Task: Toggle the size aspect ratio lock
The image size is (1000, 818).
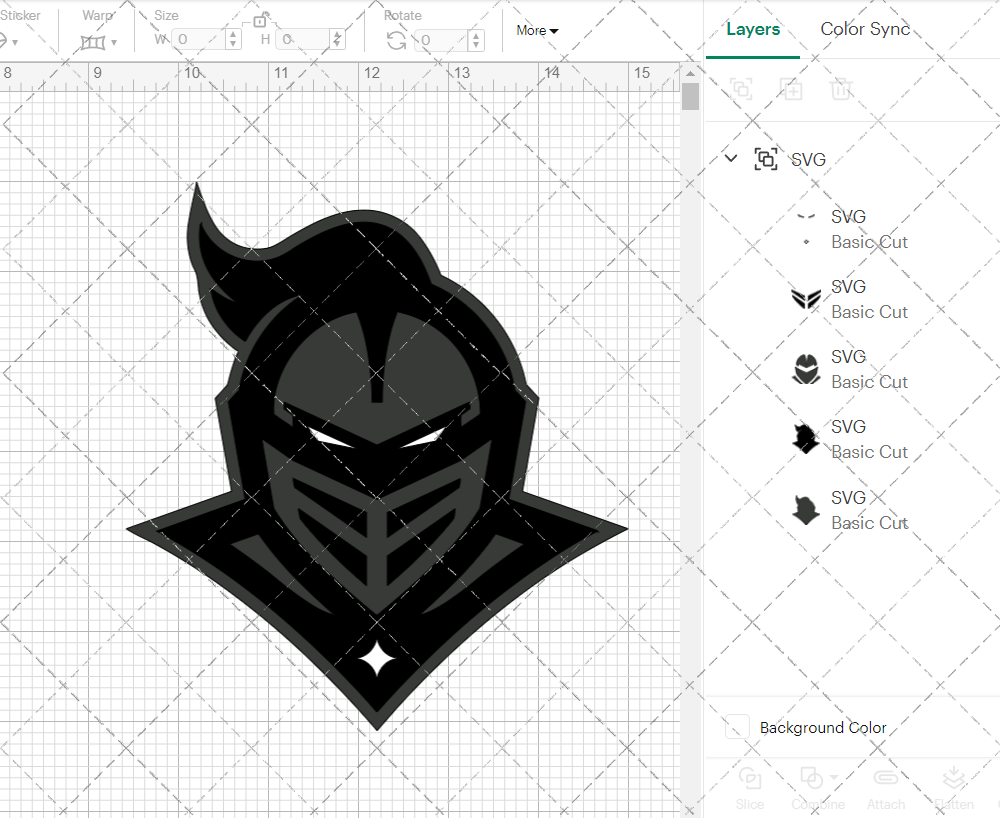Action: coord(258,19)
